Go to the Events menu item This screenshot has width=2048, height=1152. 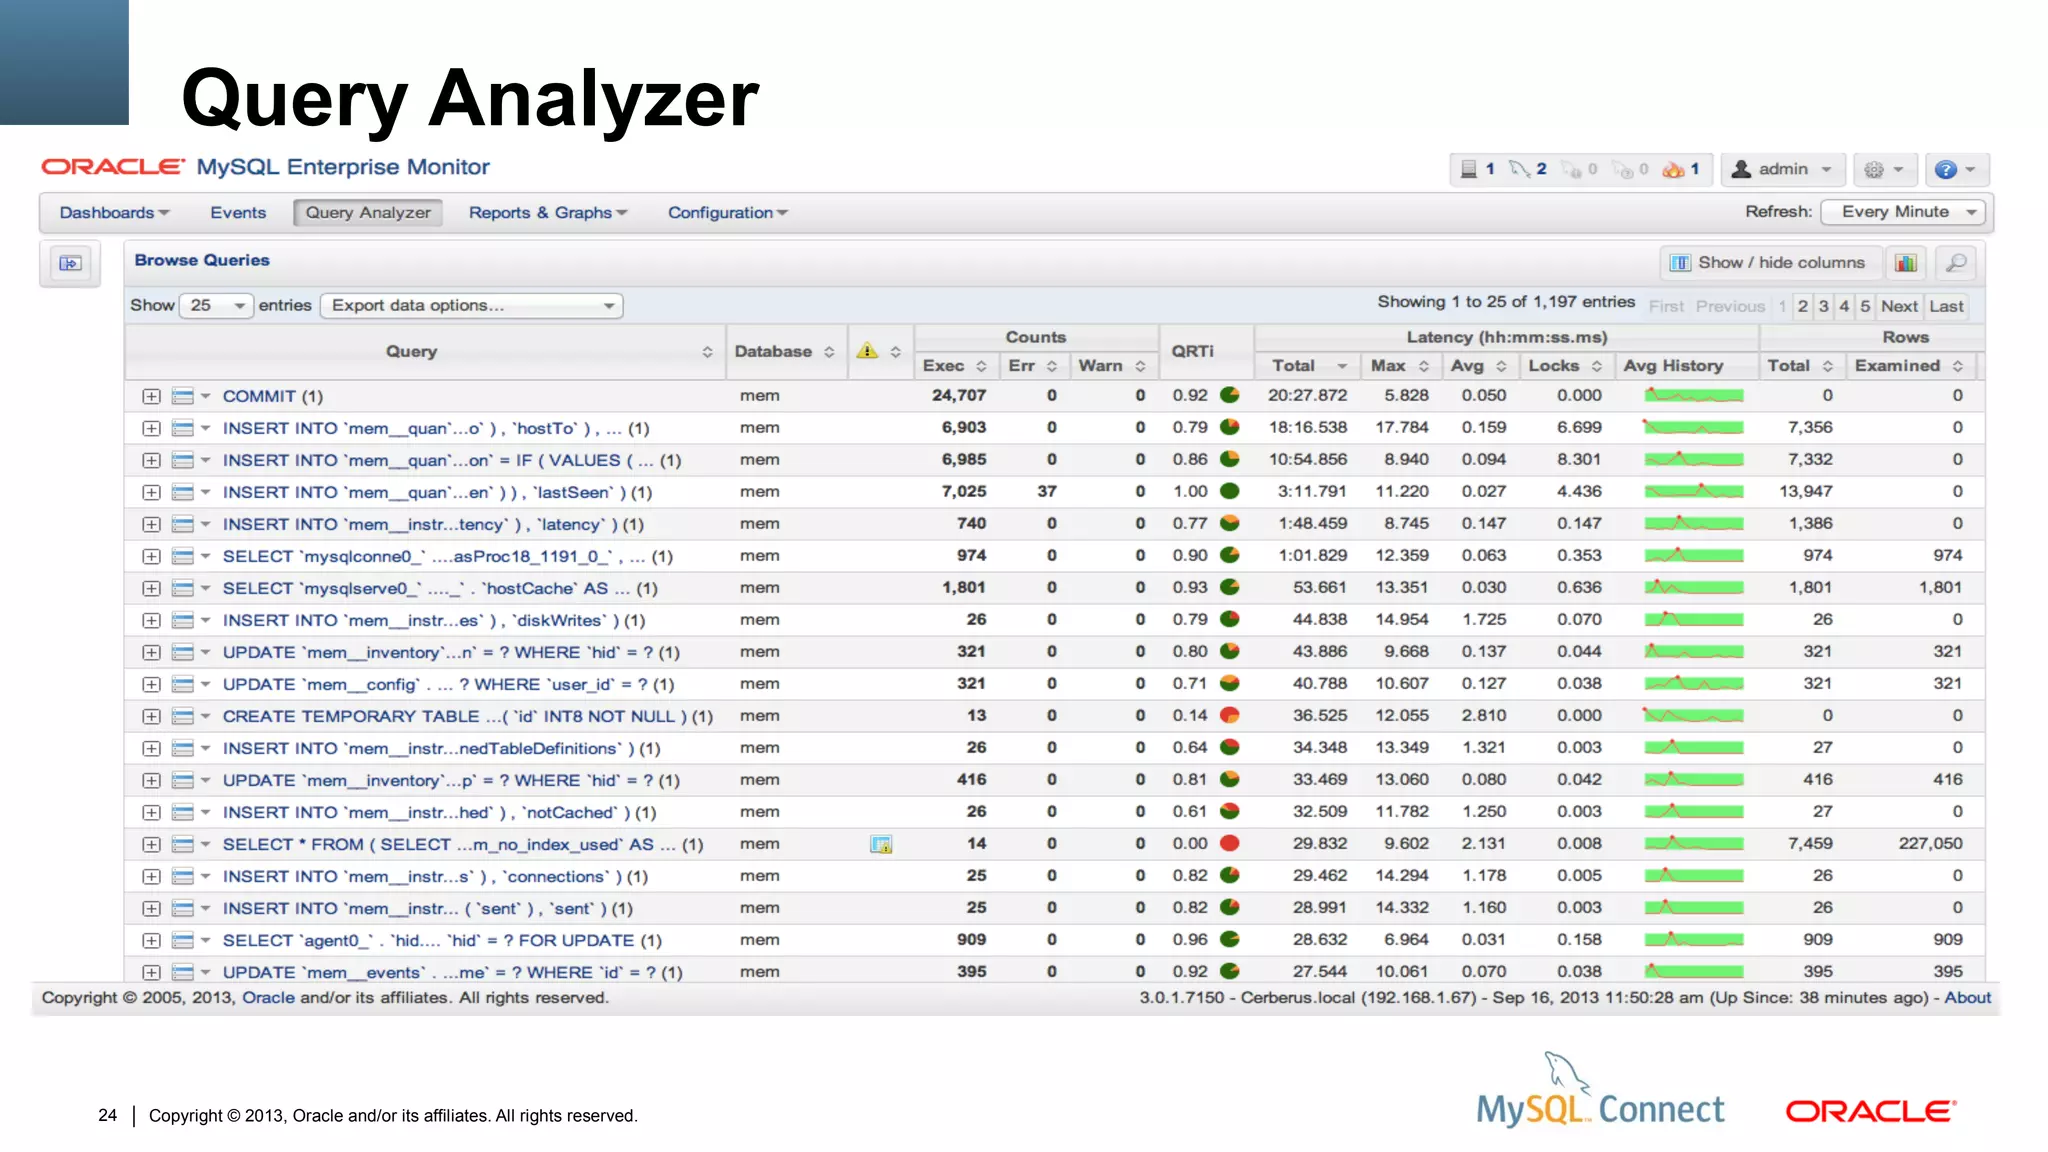tap(238, 213)
